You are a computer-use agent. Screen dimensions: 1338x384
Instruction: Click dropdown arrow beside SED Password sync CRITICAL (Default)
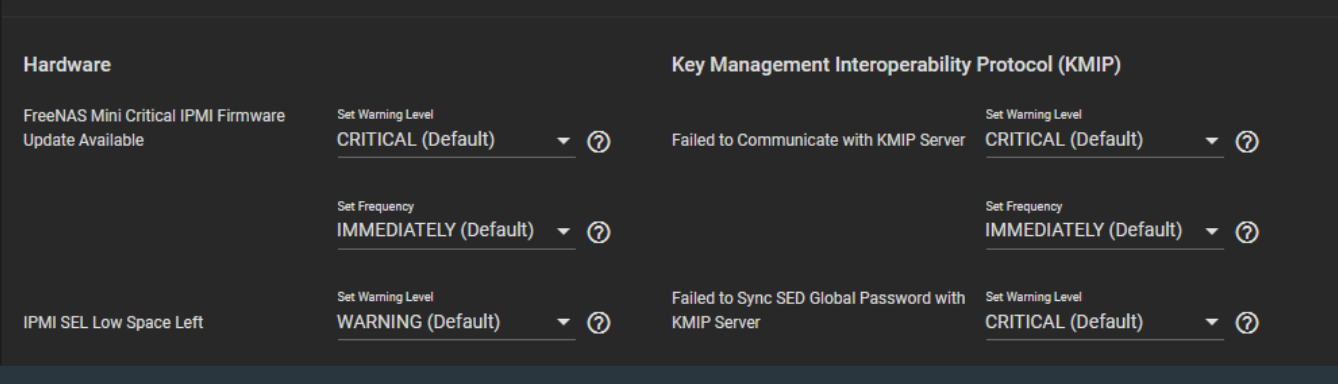1211,323
